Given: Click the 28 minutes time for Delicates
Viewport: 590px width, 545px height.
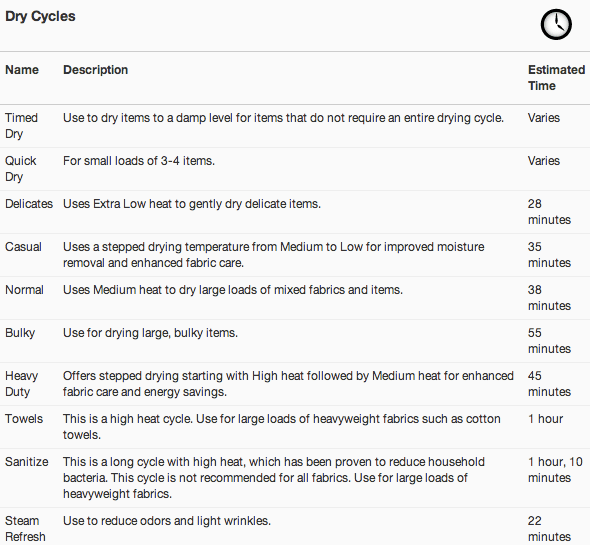Looking at the screenshot, I should tap(549, 212).
